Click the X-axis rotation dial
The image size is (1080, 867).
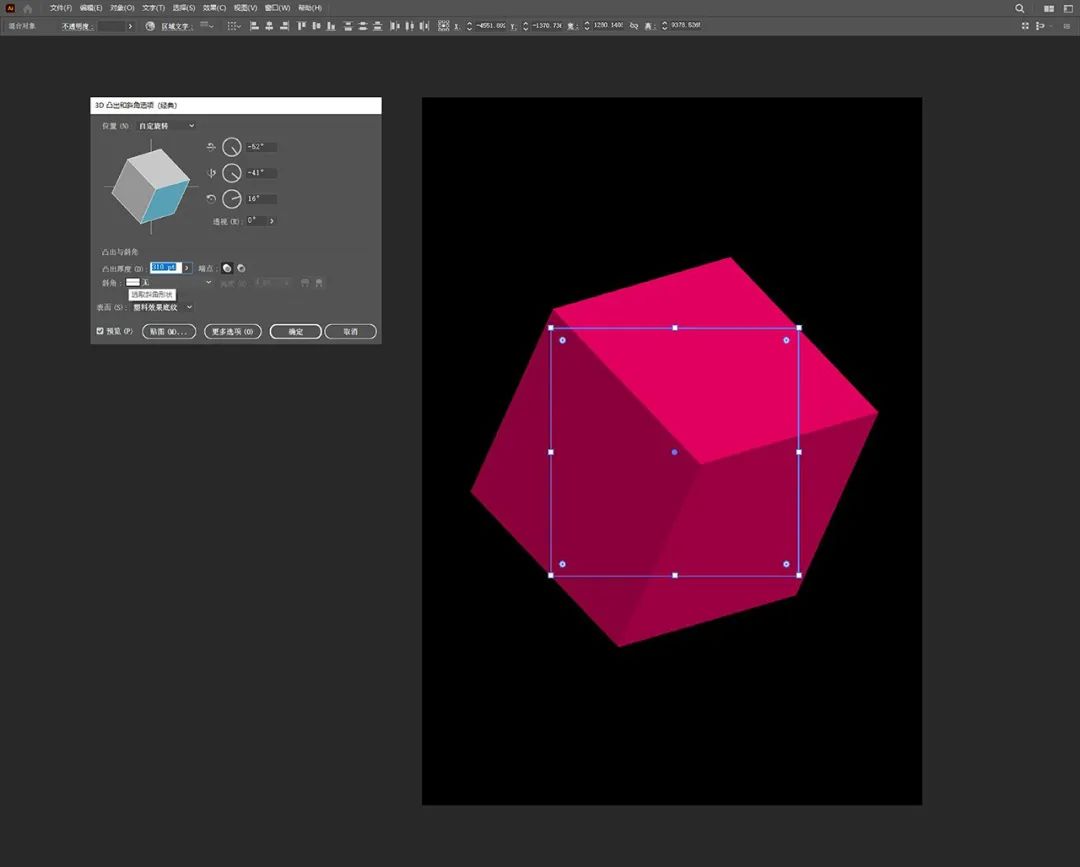coord(232,147)
